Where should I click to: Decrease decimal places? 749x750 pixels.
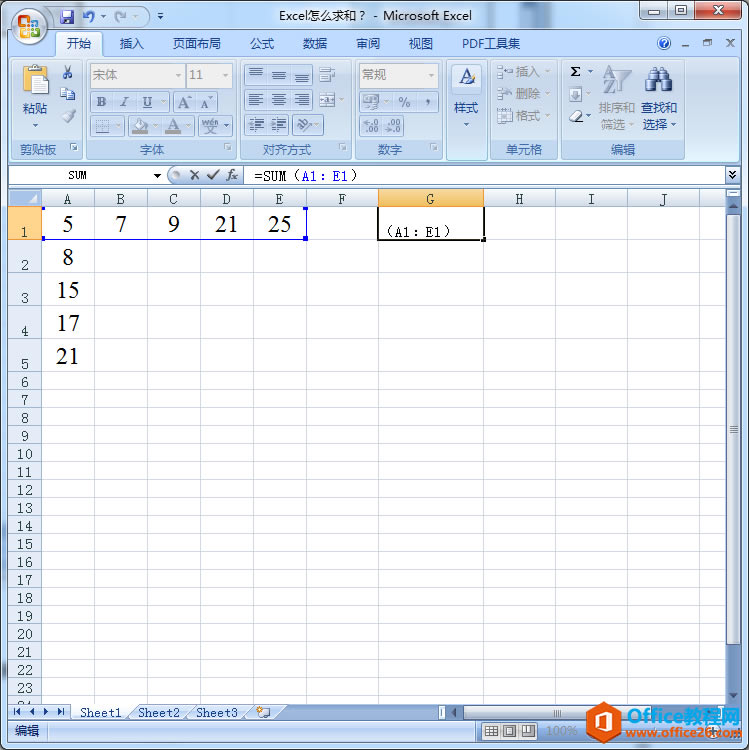pos(393,126)
